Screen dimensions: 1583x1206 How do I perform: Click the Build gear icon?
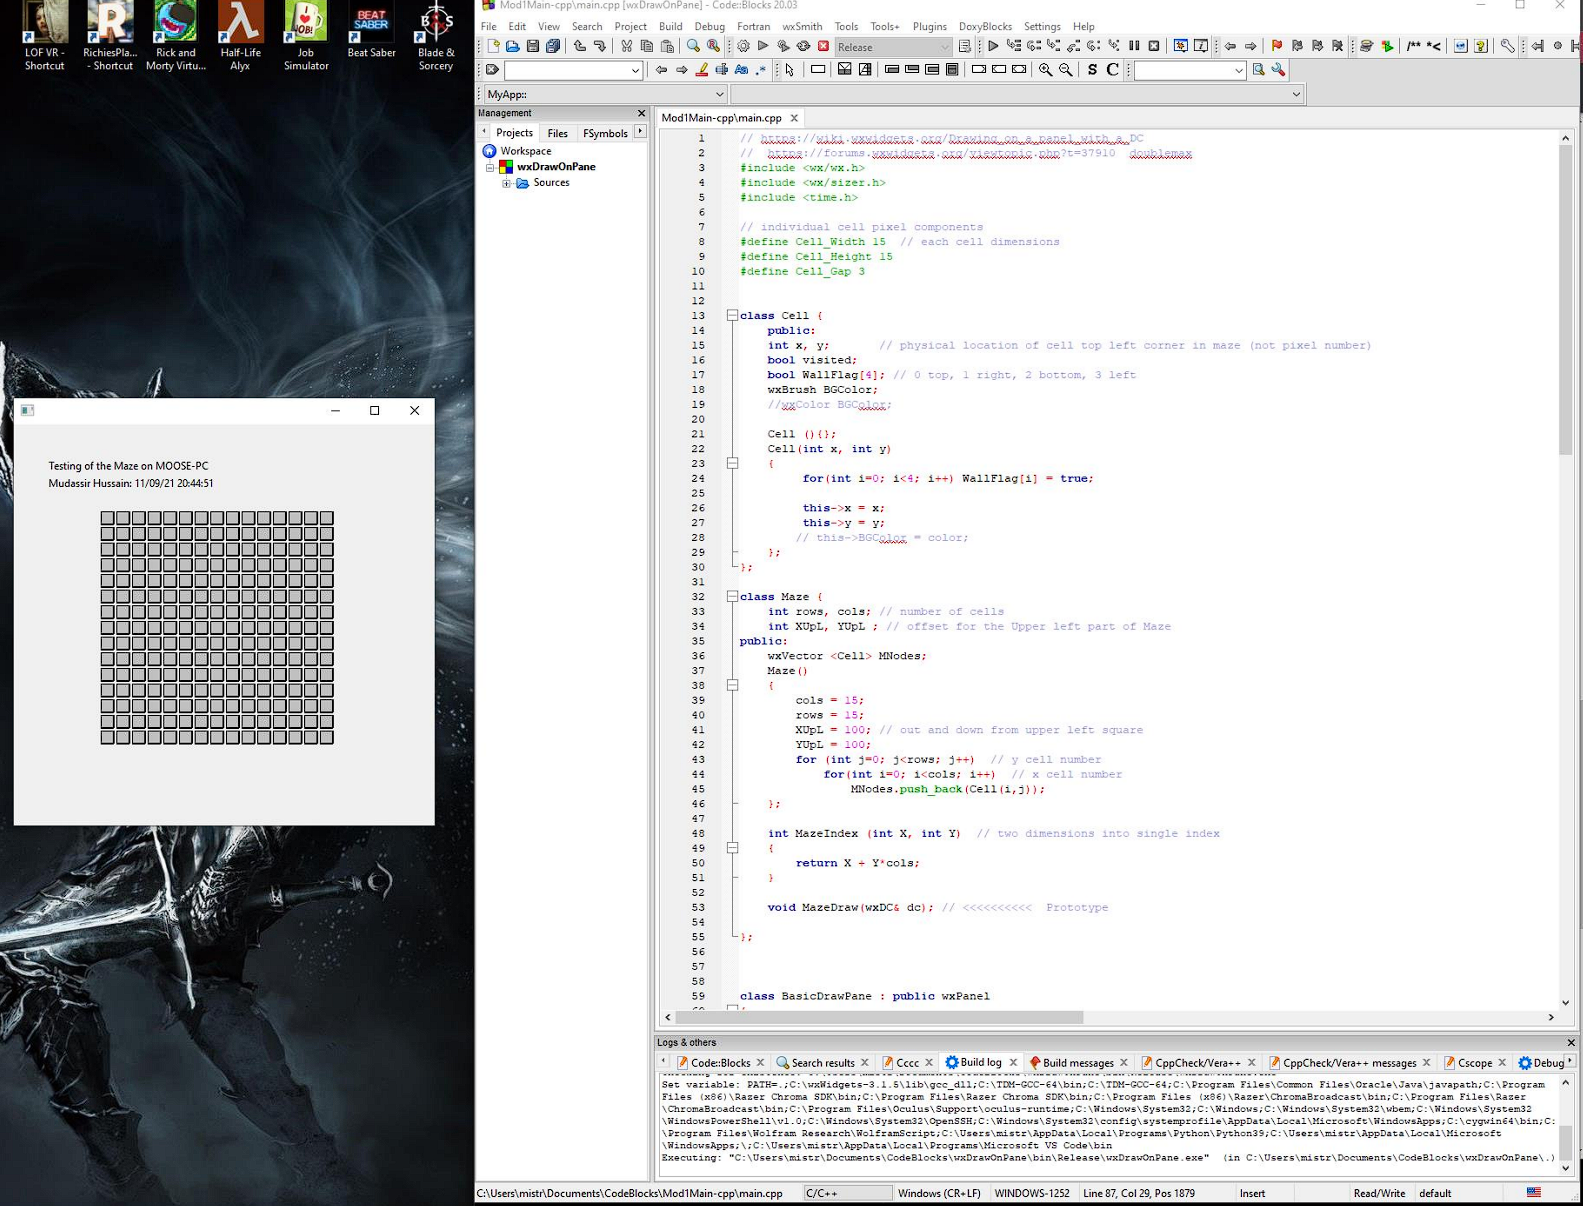(743, 46)
